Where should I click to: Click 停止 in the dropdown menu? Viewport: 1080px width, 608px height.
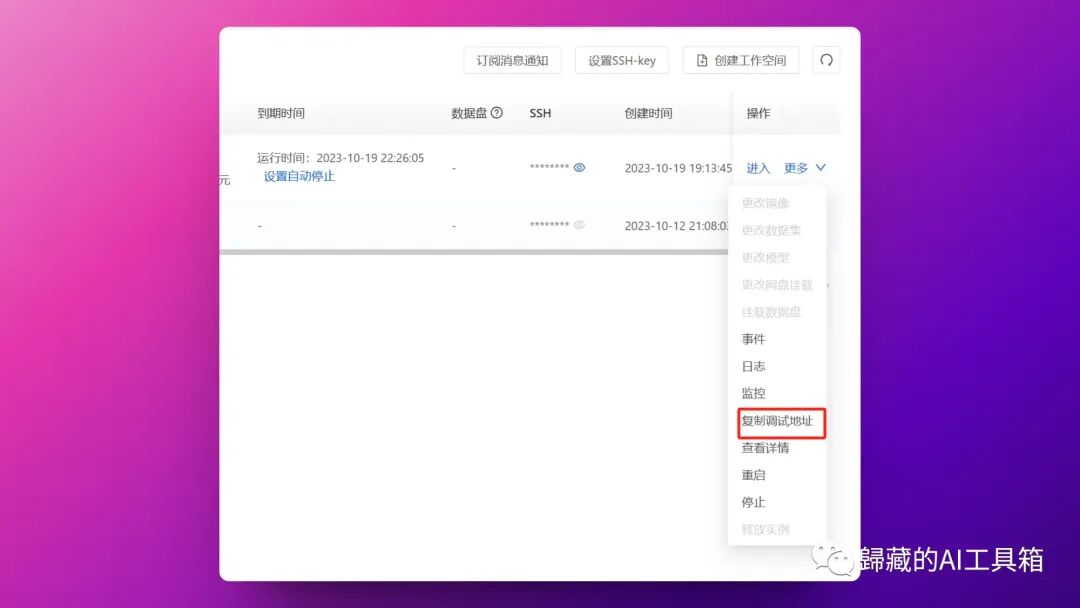pyautogui.click(x=754, y=503)
